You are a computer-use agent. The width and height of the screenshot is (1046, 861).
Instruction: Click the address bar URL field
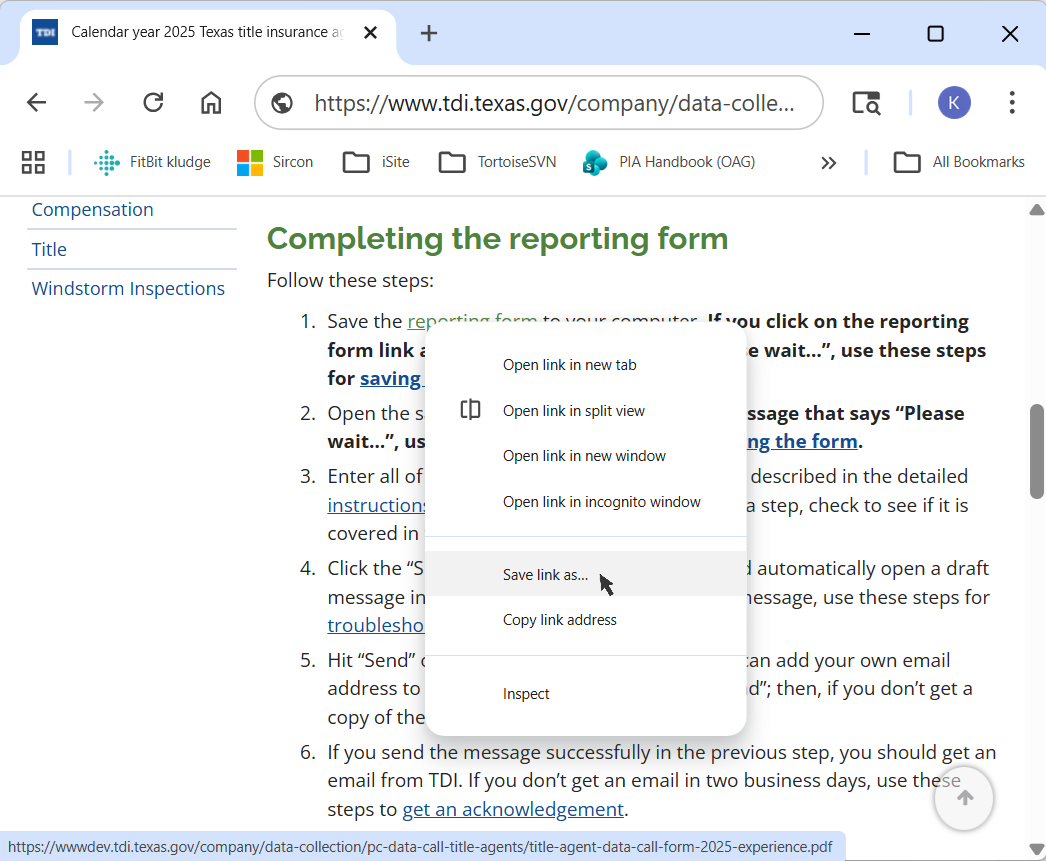coord(555,103)
